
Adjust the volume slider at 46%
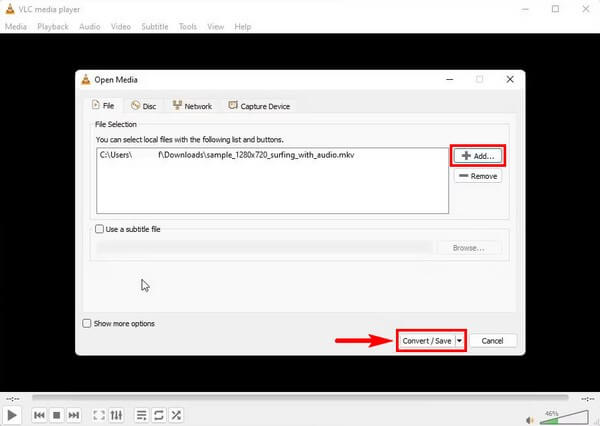pyautogui.click(x=564, y=418)
